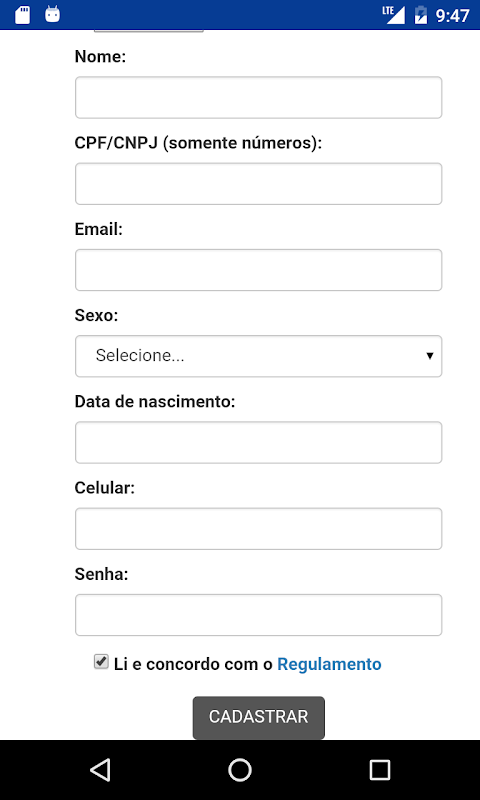Click the Senha password field

click(x=259, y=615)
